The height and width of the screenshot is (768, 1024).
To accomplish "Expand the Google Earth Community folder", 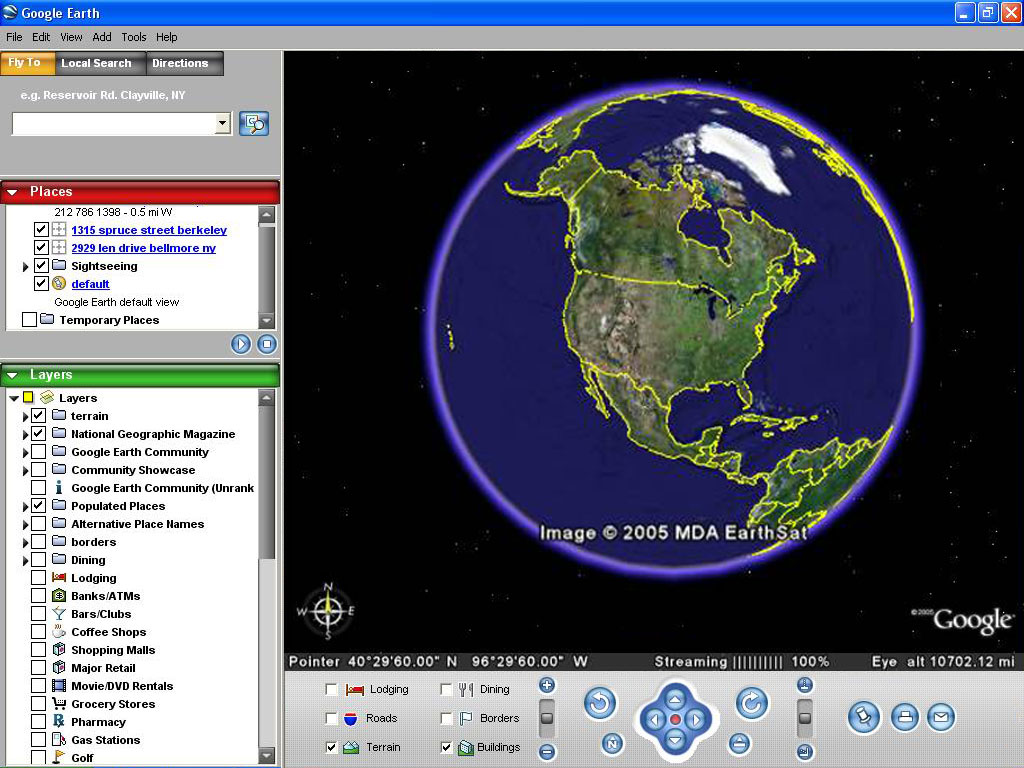I will point(25,452).
